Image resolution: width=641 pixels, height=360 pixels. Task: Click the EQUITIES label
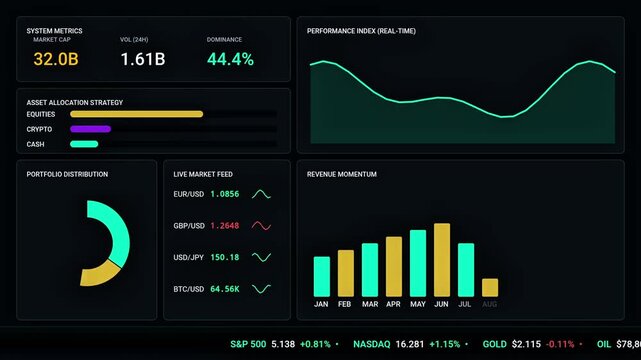click(41, 114)
